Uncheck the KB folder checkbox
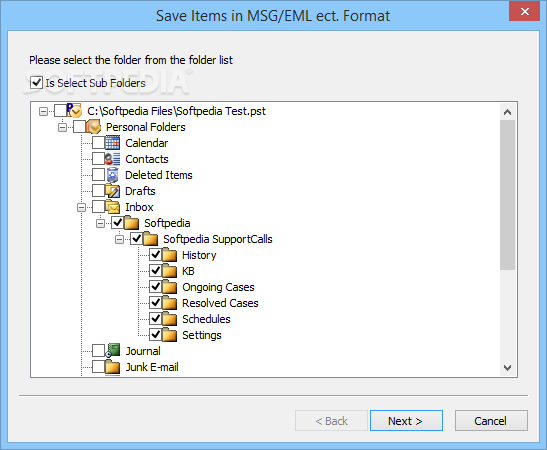This screenshot has width=547, height=450. 155,271
